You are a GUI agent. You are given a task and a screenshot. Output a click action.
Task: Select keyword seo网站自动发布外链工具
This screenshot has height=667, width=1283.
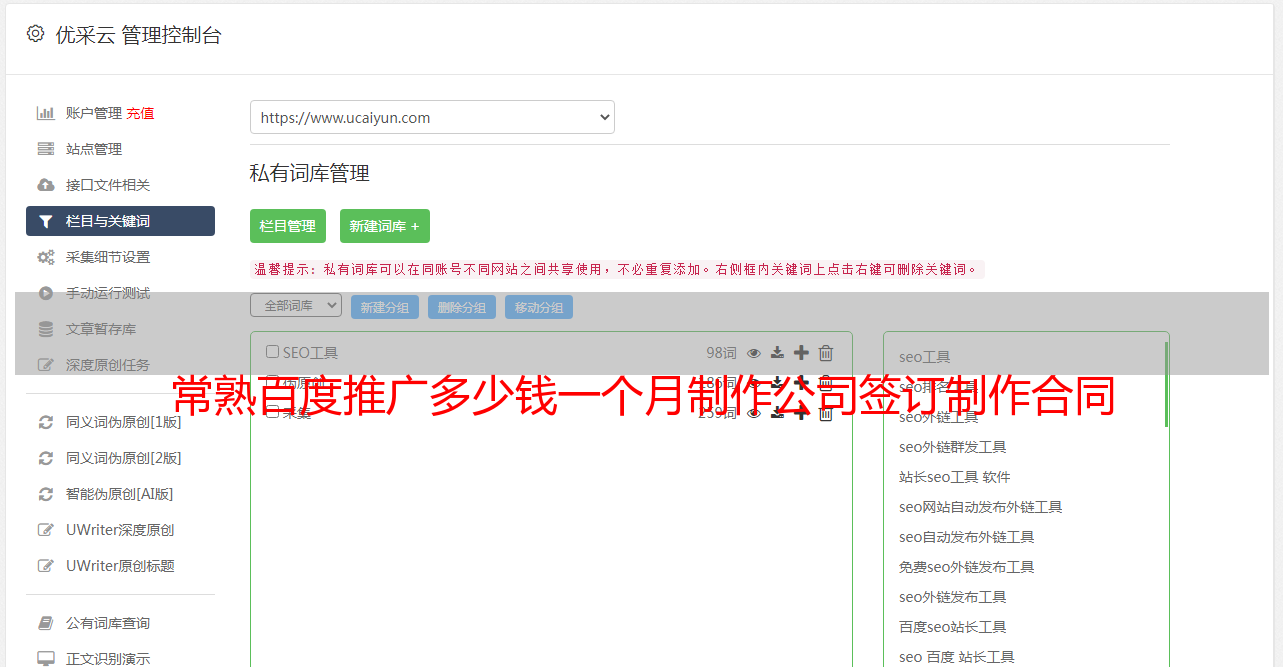click(981, 507)
